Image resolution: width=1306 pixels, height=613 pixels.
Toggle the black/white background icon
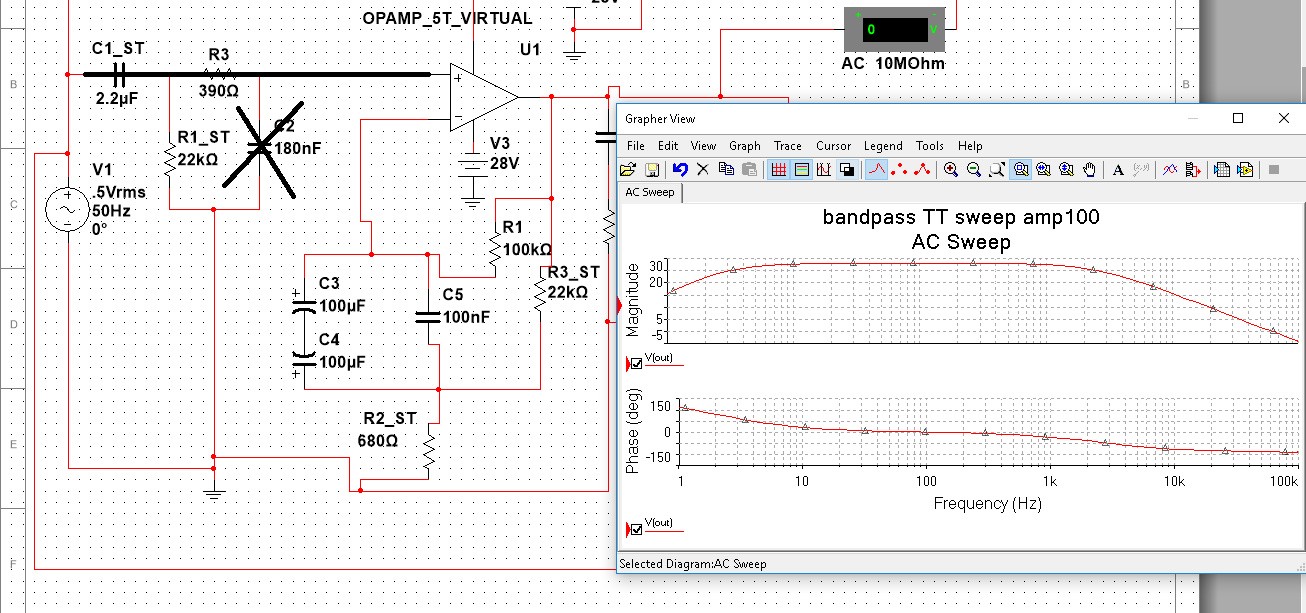point(847,170)
